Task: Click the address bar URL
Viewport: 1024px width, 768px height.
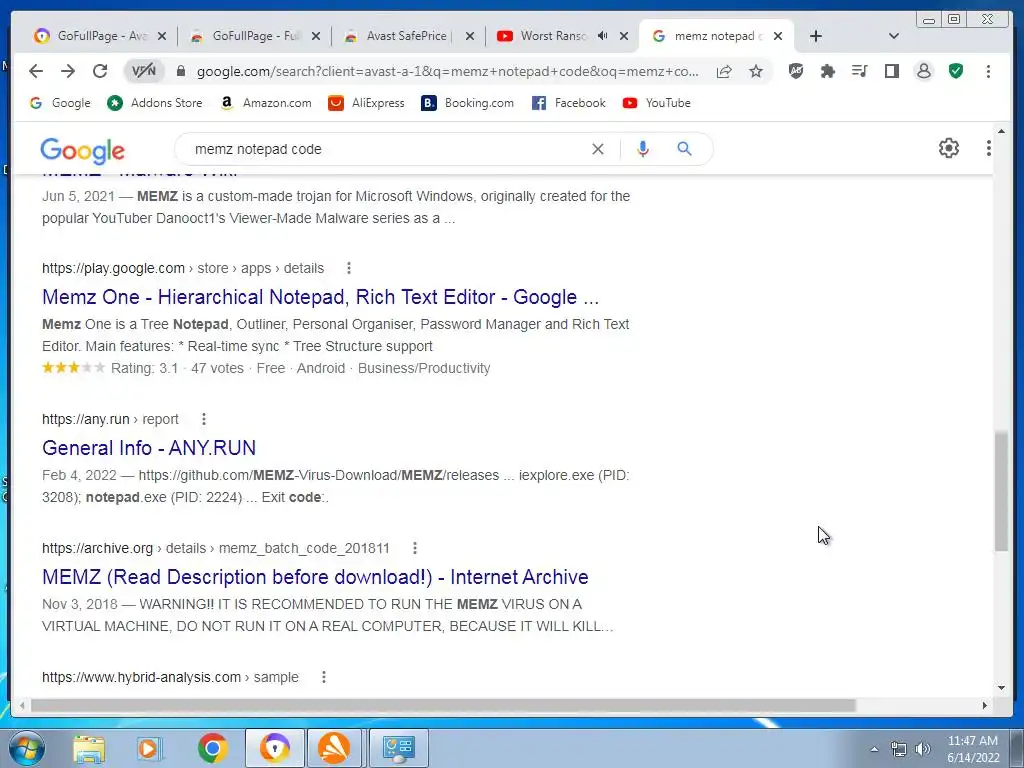Action: [x=447, y=71]
